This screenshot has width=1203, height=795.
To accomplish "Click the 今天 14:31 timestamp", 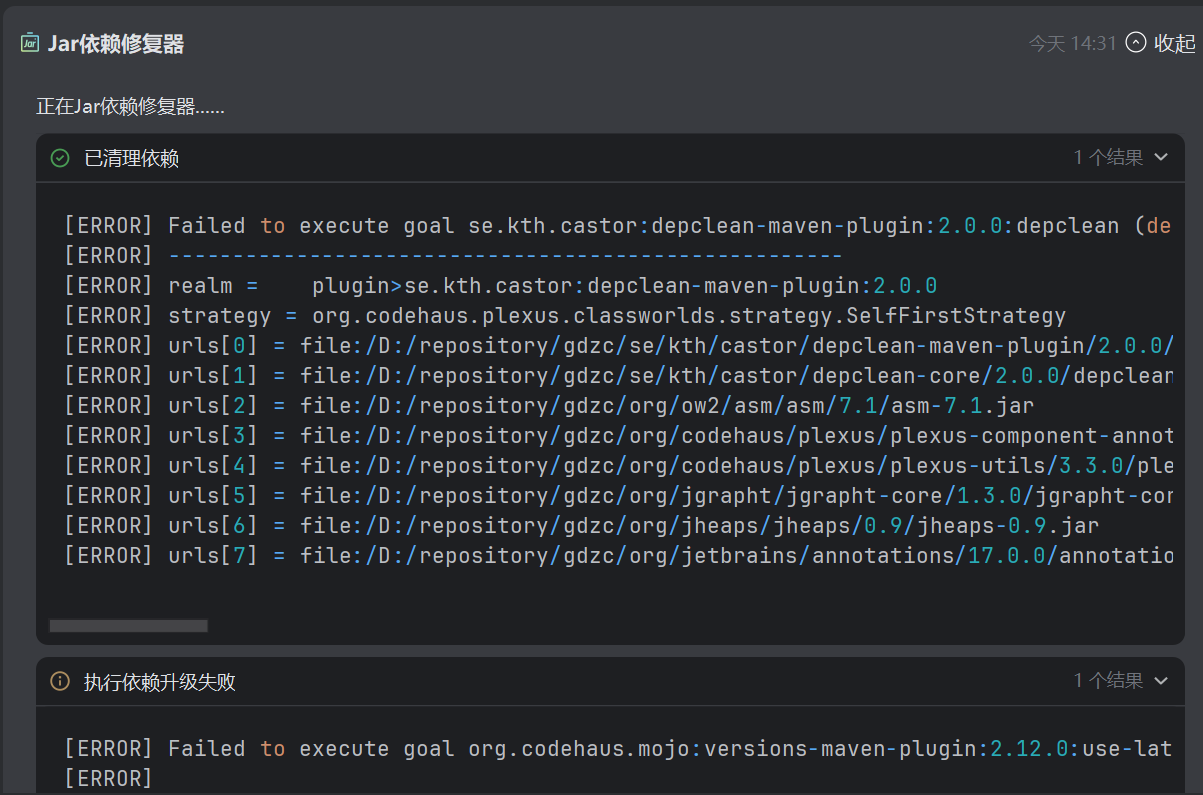I will click(1072, 43).
